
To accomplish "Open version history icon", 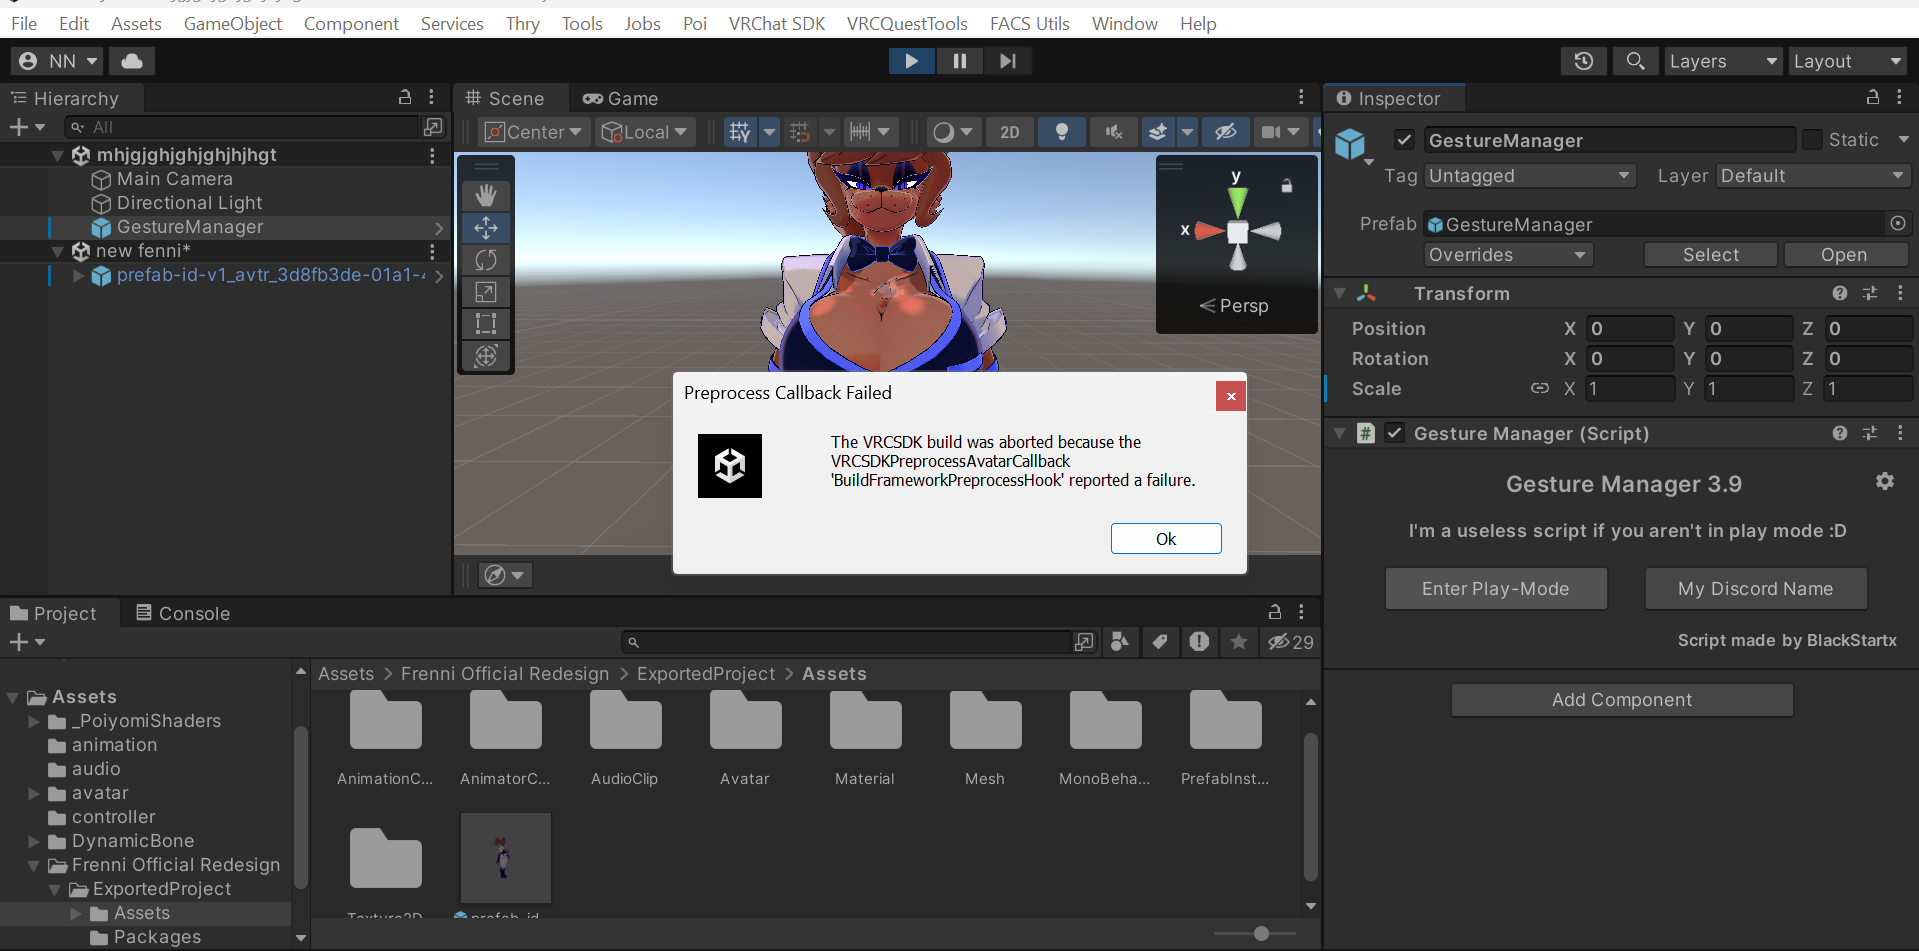I will (1583, 61).
